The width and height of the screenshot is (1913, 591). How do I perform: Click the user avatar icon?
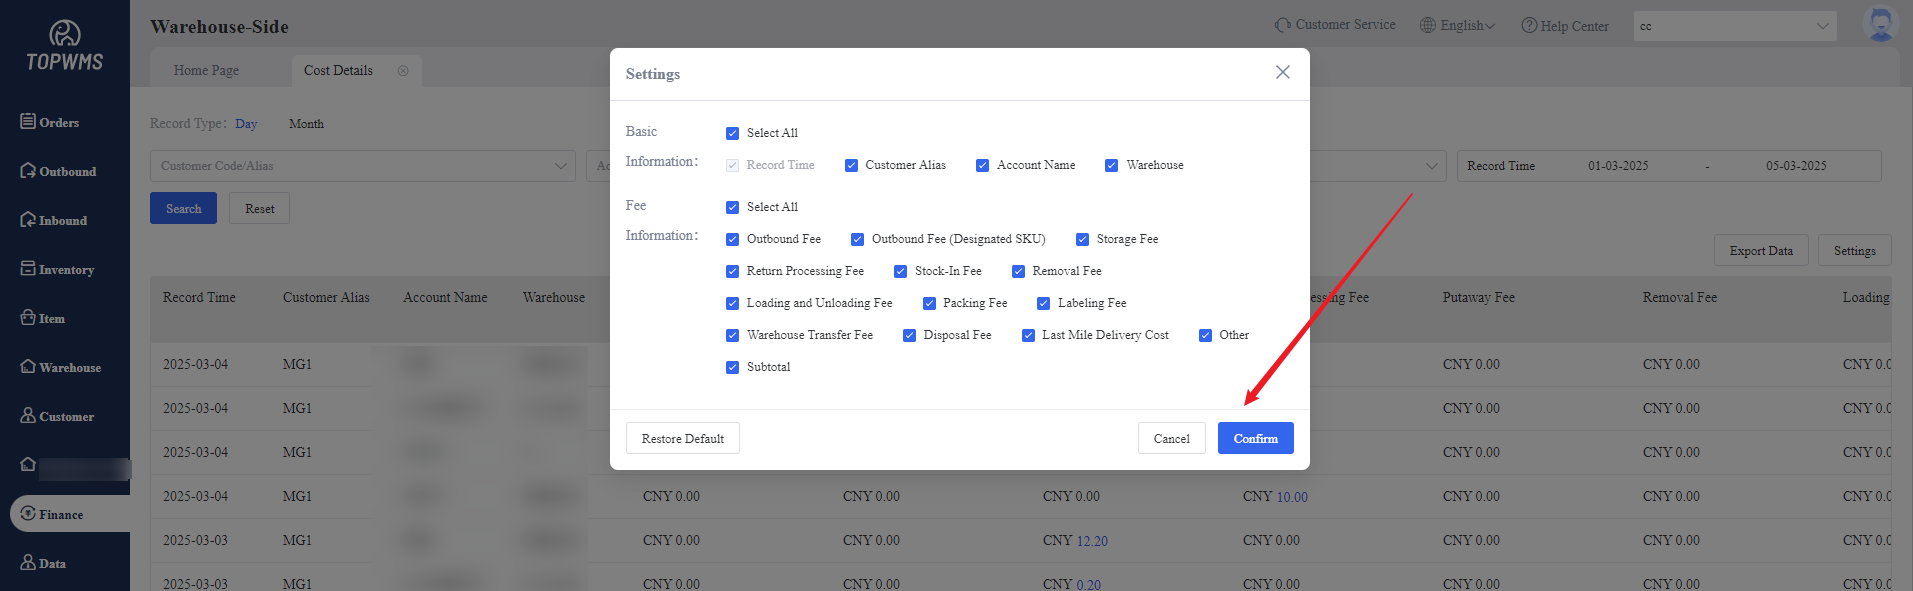click(x=1880, y=25)
